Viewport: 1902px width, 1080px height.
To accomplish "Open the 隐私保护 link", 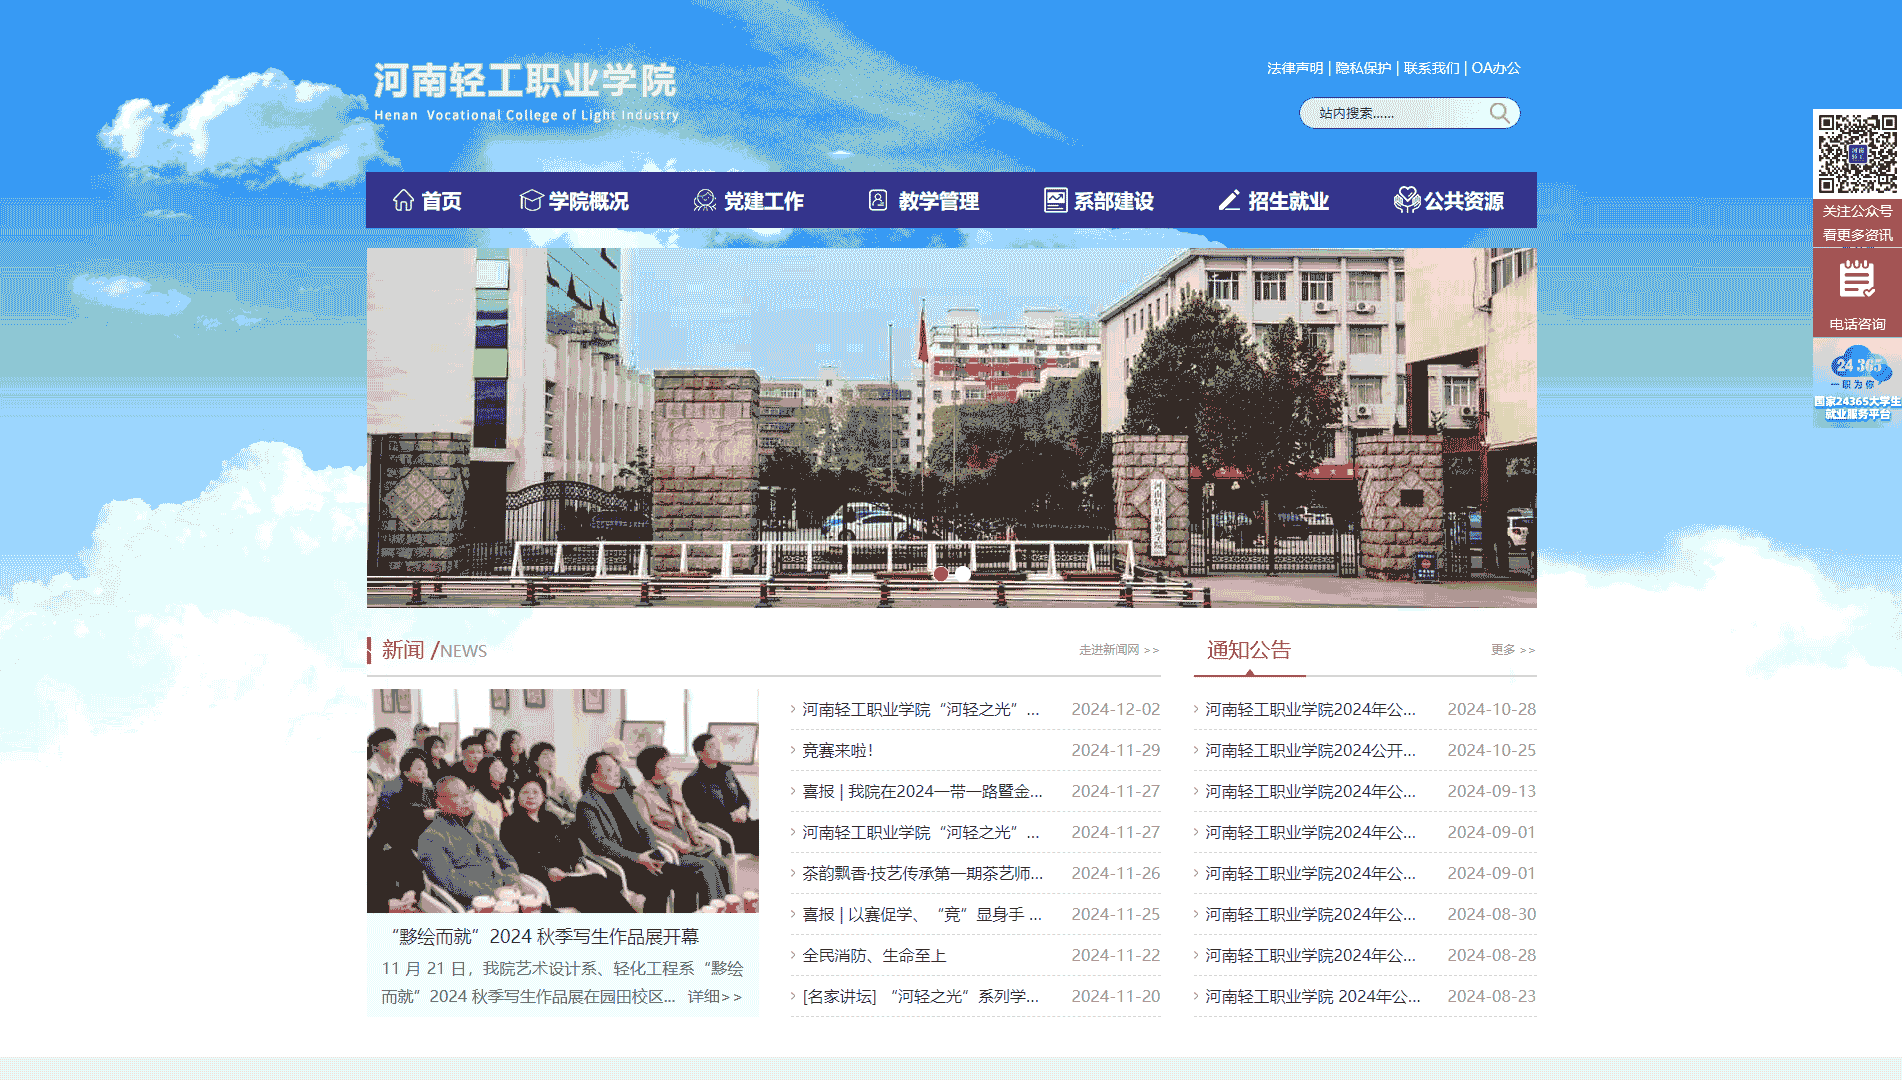I will (x=1363, y=68).
